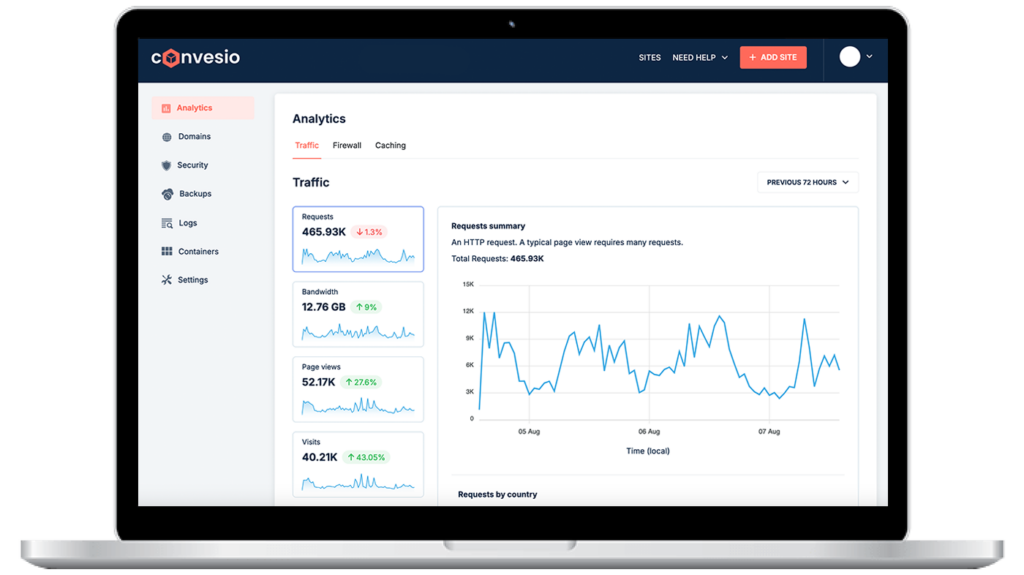Click the Requests by country heading

coord(498,495)
